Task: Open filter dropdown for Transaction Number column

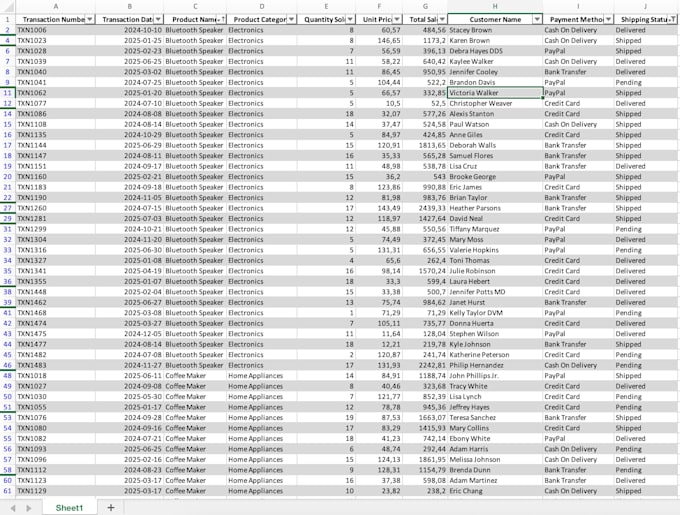Action: 90,19
